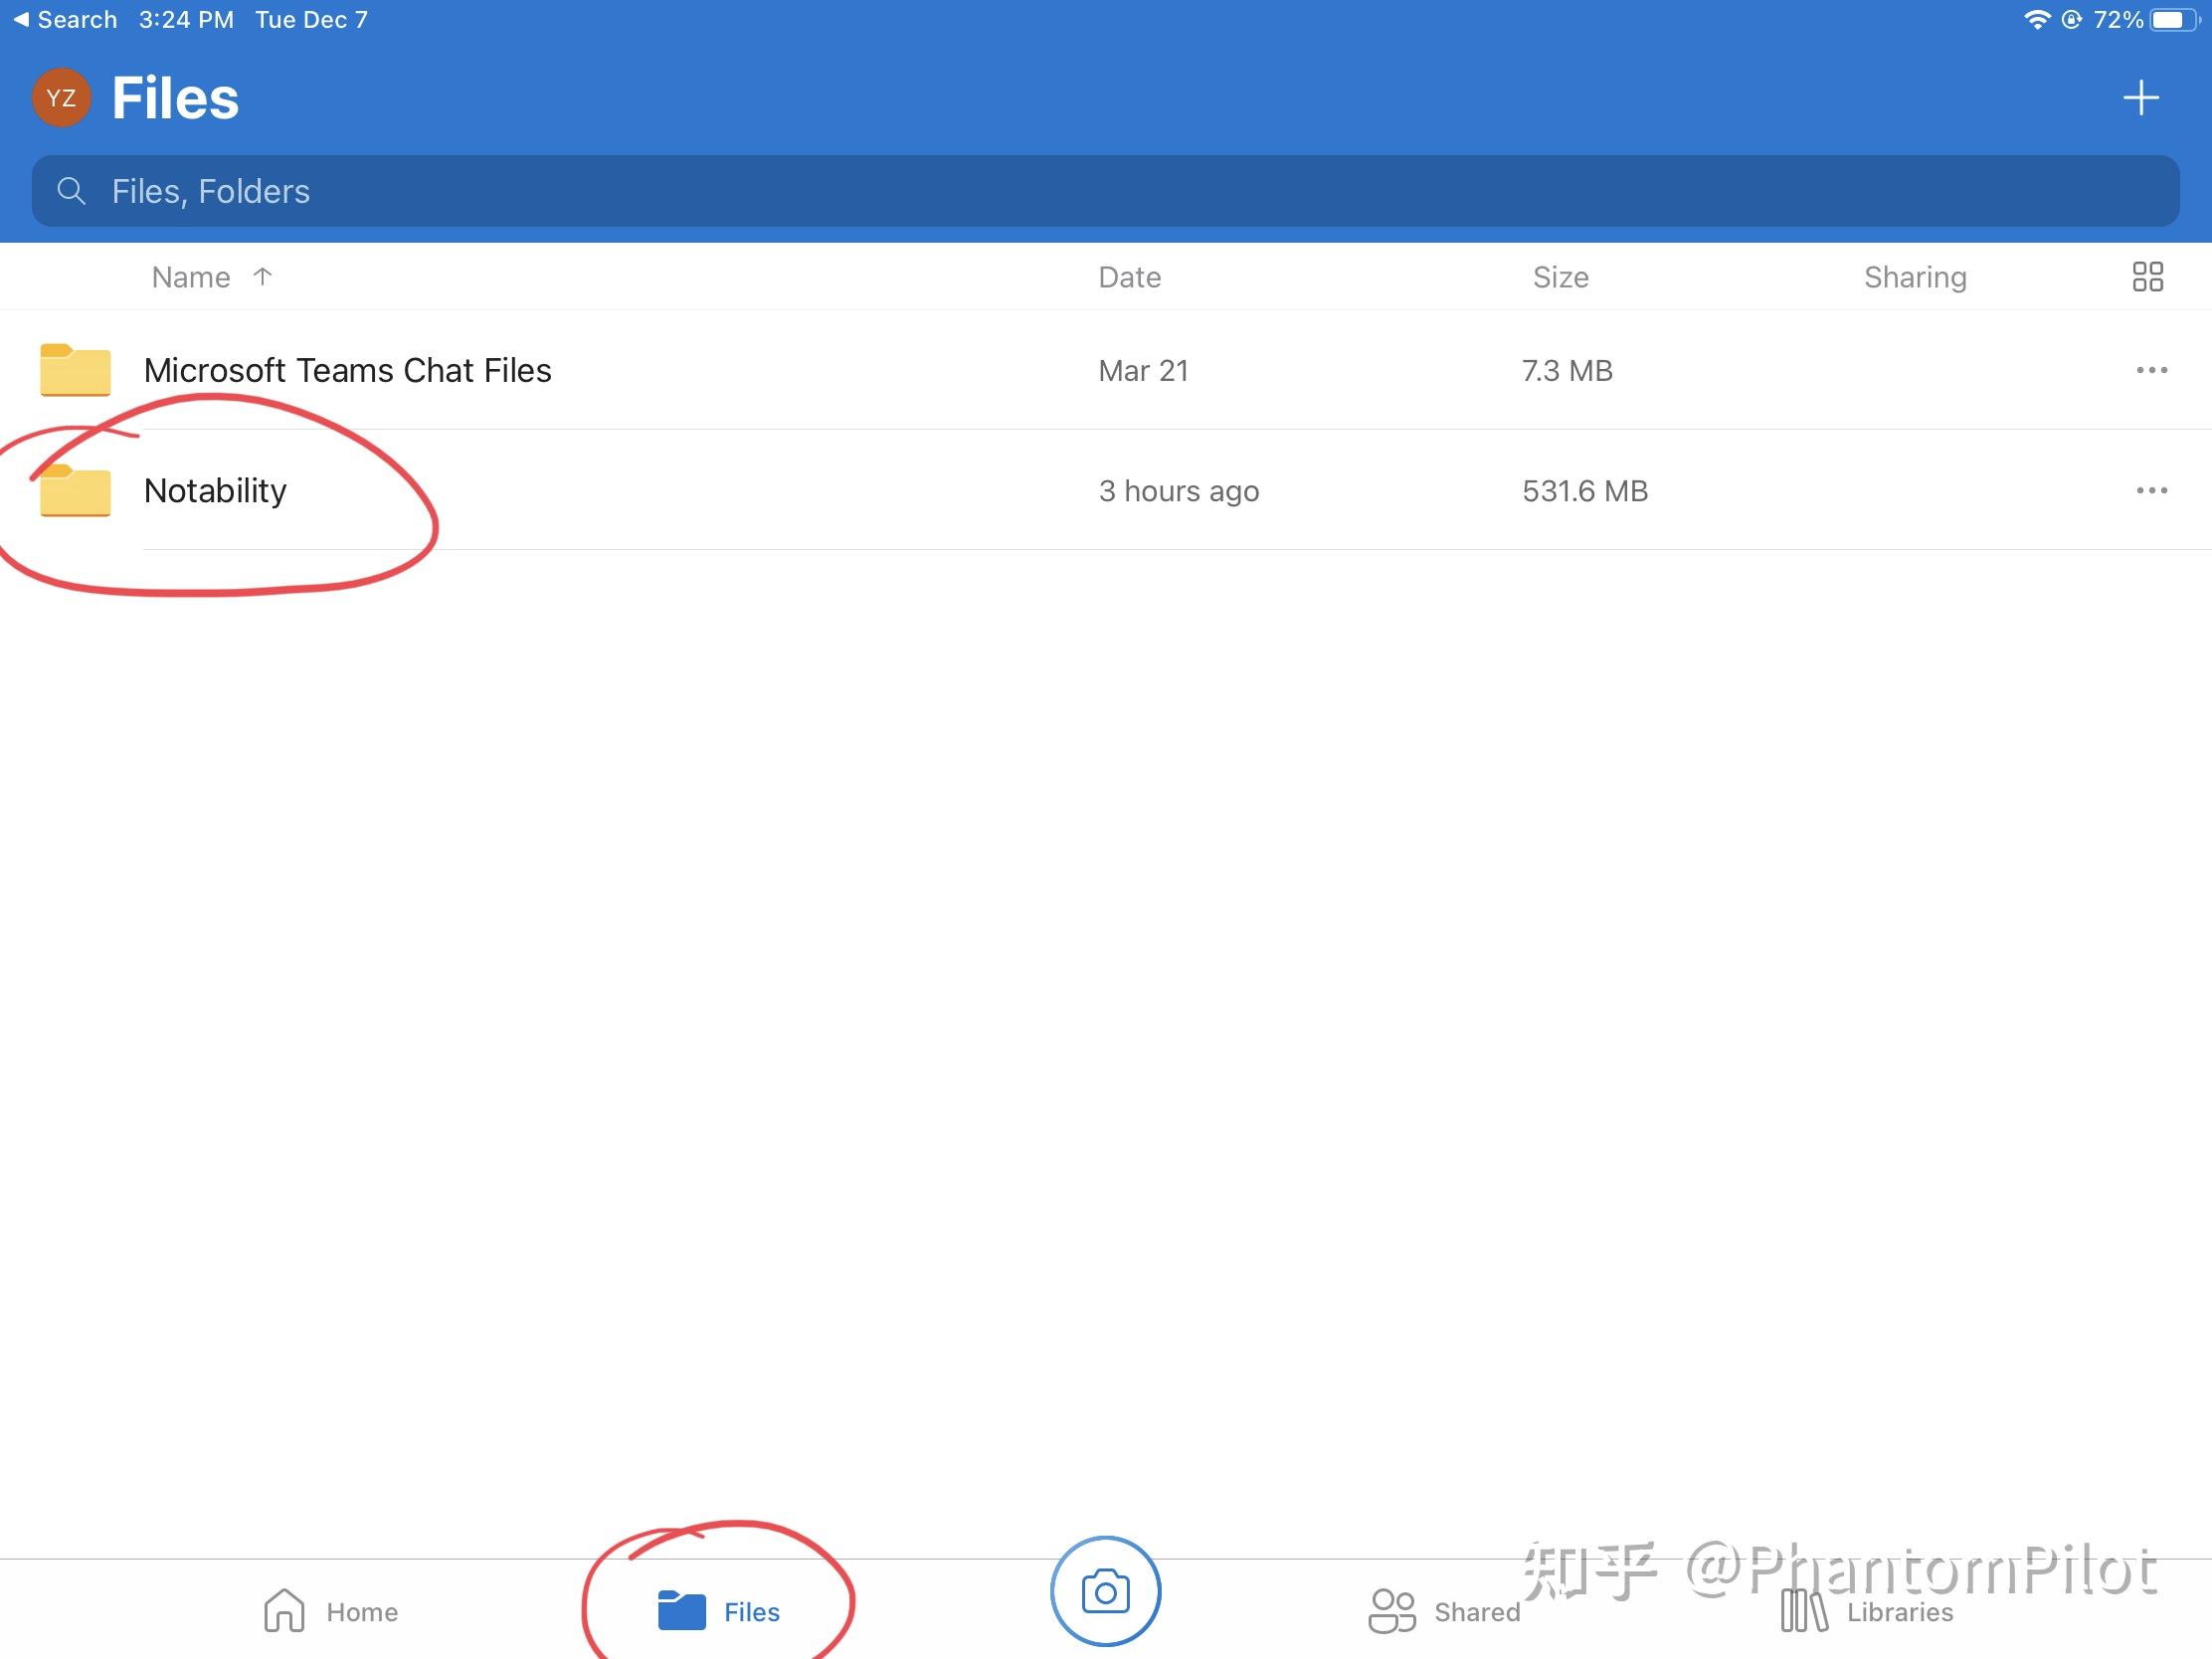This screenshot has height=1659, width=2212.
Task: Tap the plus button to add files
Action: pos(2141,97)
